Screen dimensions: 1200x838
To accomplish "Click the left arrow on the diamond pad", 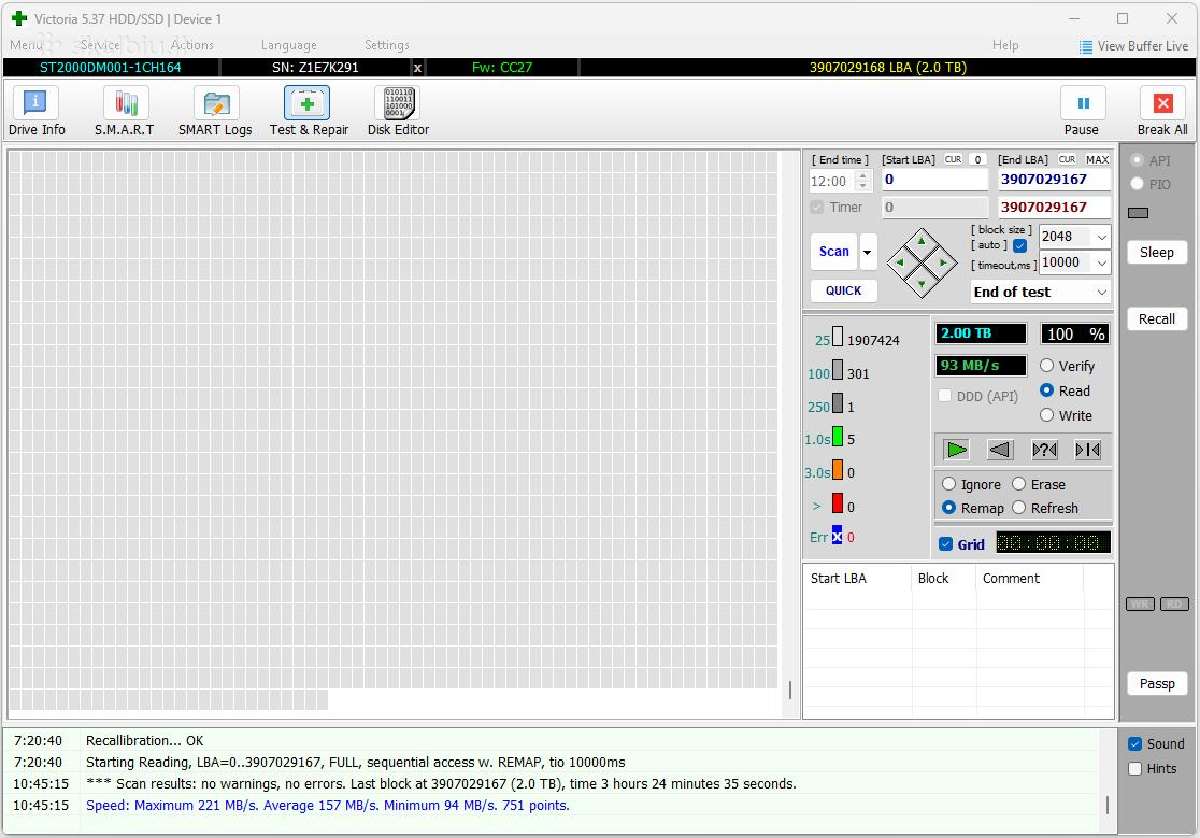I will point(900,264).
